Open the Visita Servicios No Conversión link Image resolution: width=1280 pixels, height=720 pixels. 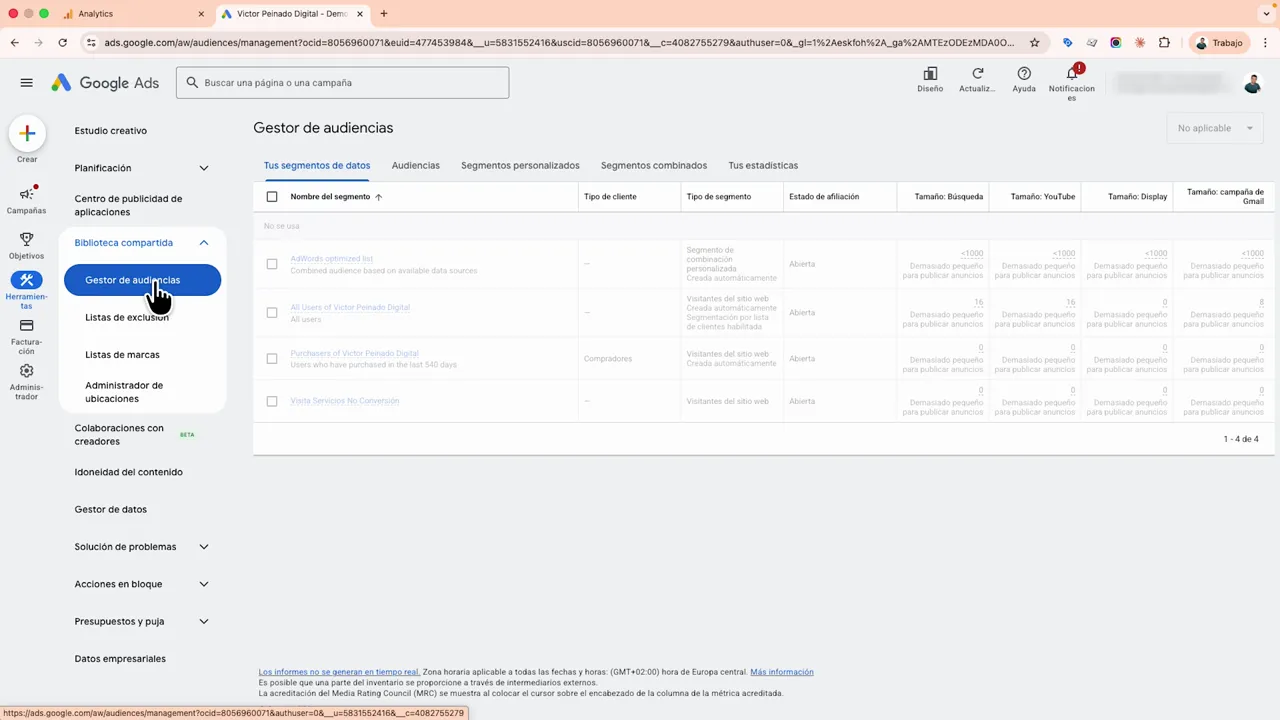(x=344, y=401)
